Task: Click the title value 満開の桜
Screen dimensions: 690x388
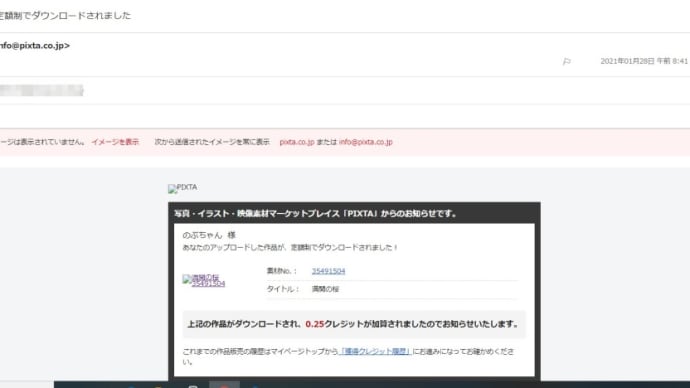Action: click(x=325, y=289)
